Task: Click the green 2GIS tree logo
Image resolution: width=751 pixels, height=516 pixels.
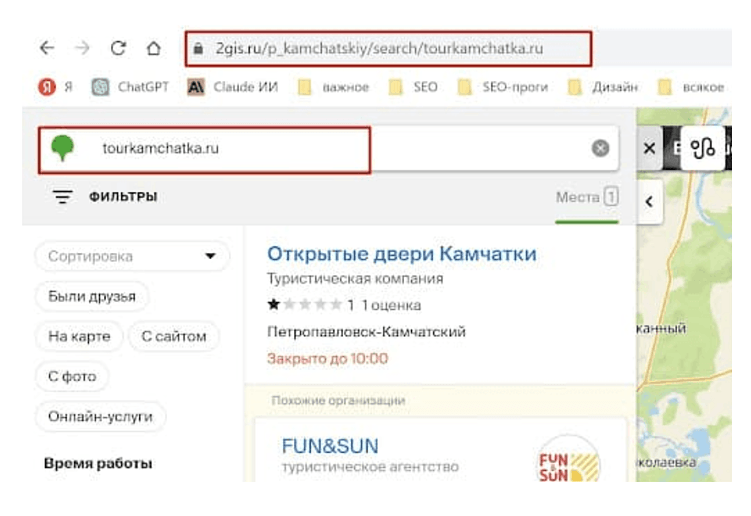Action: tap(63, 148)
